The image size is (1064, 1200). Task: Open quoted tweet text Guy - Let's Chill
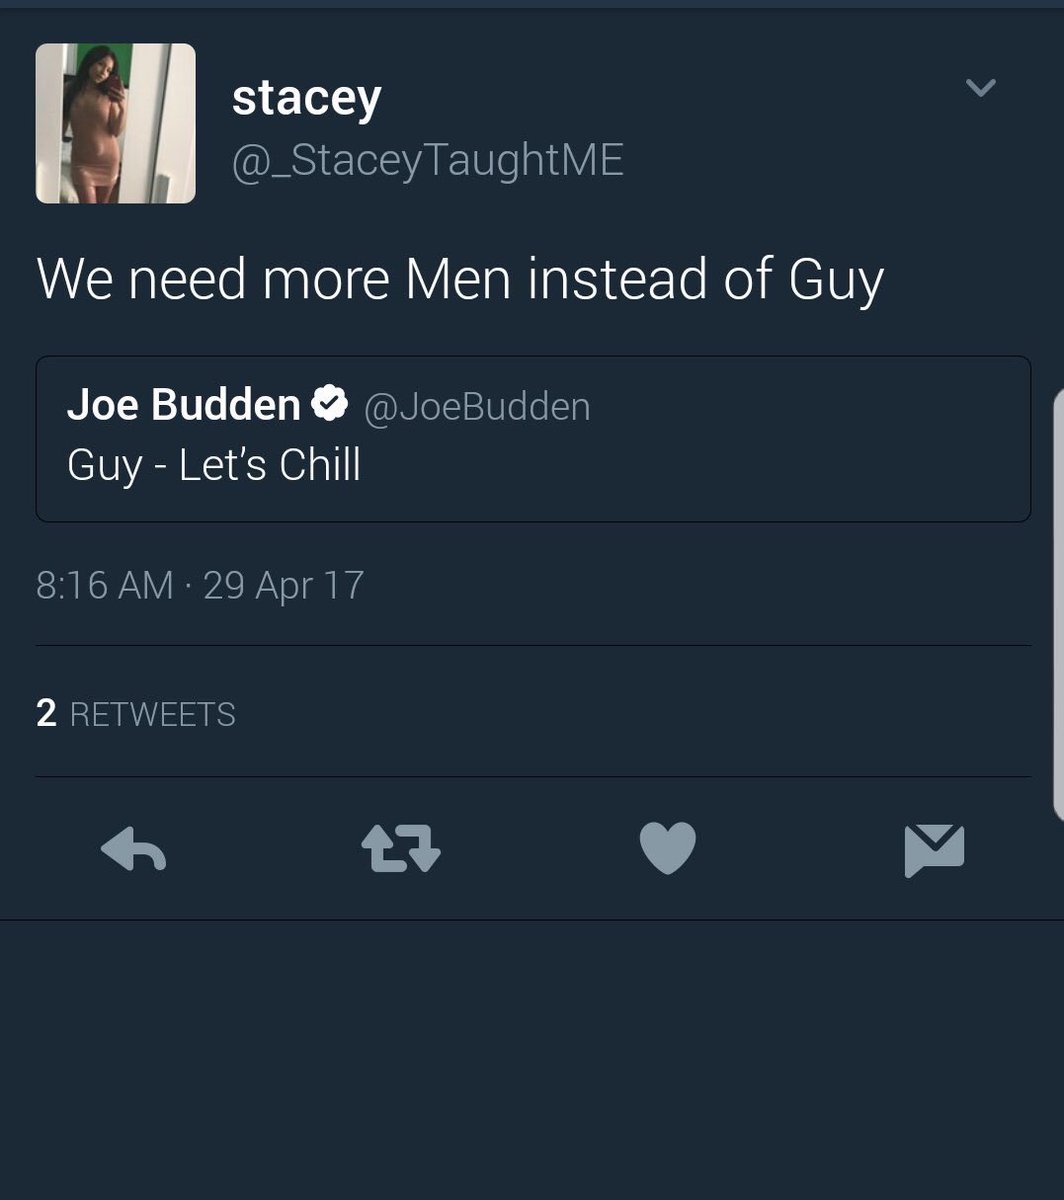click(x=214, y=466)
